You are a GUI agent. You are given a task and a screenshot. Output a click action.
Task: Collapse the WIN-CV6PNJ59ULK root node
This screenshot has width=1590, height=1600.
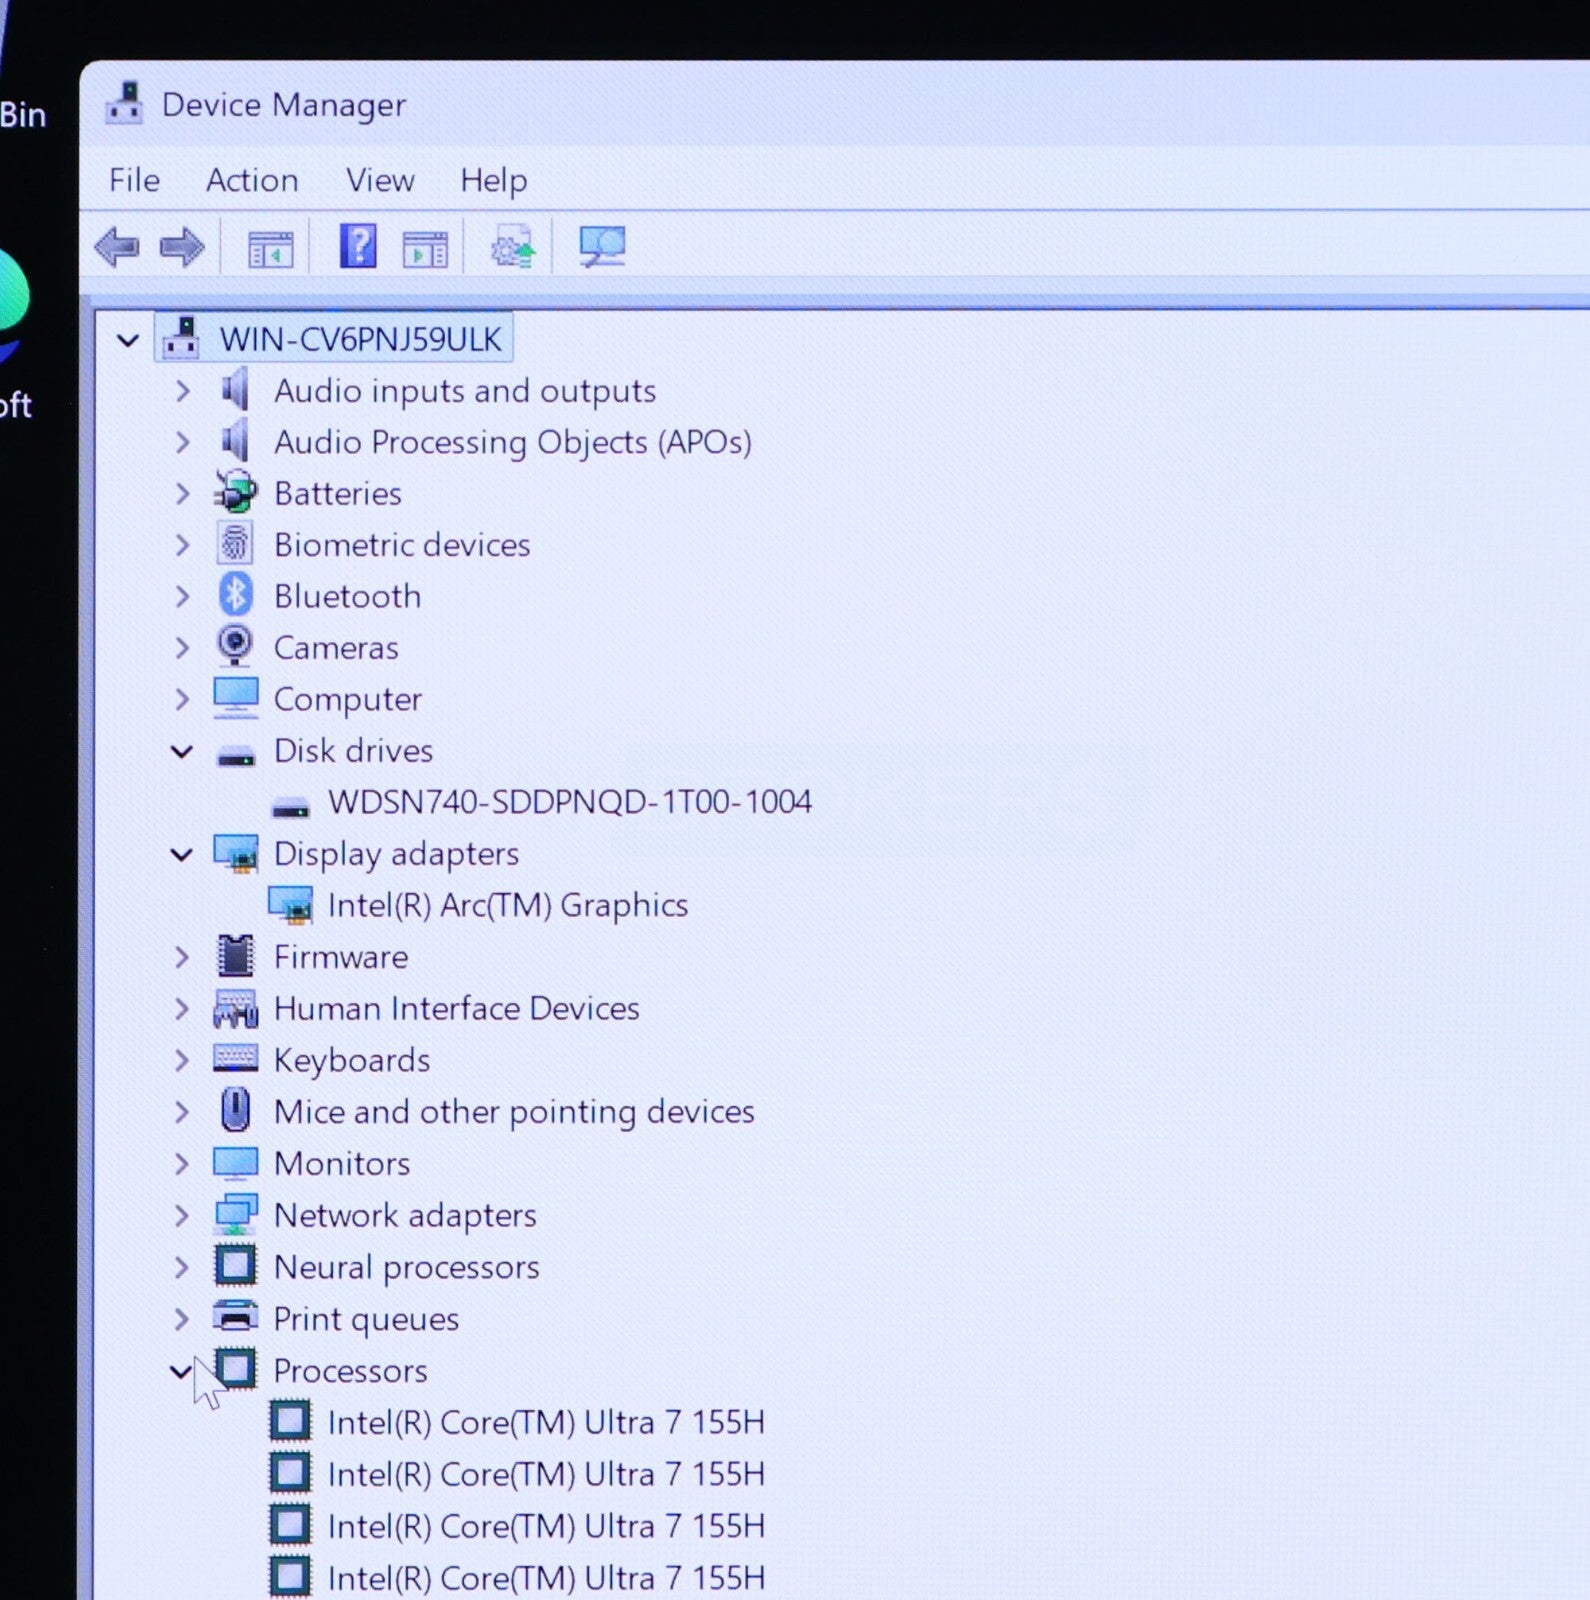(128, 340)
